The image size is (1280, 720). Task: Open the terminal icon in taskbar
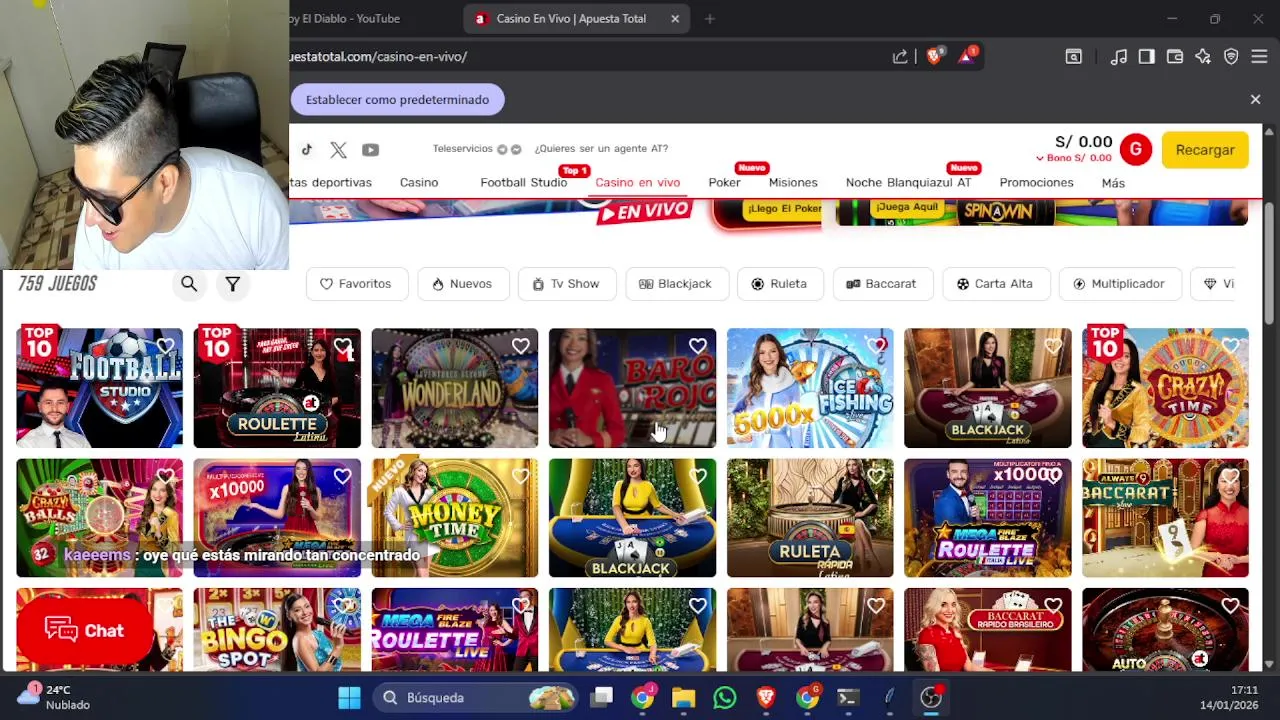[848, 698]
